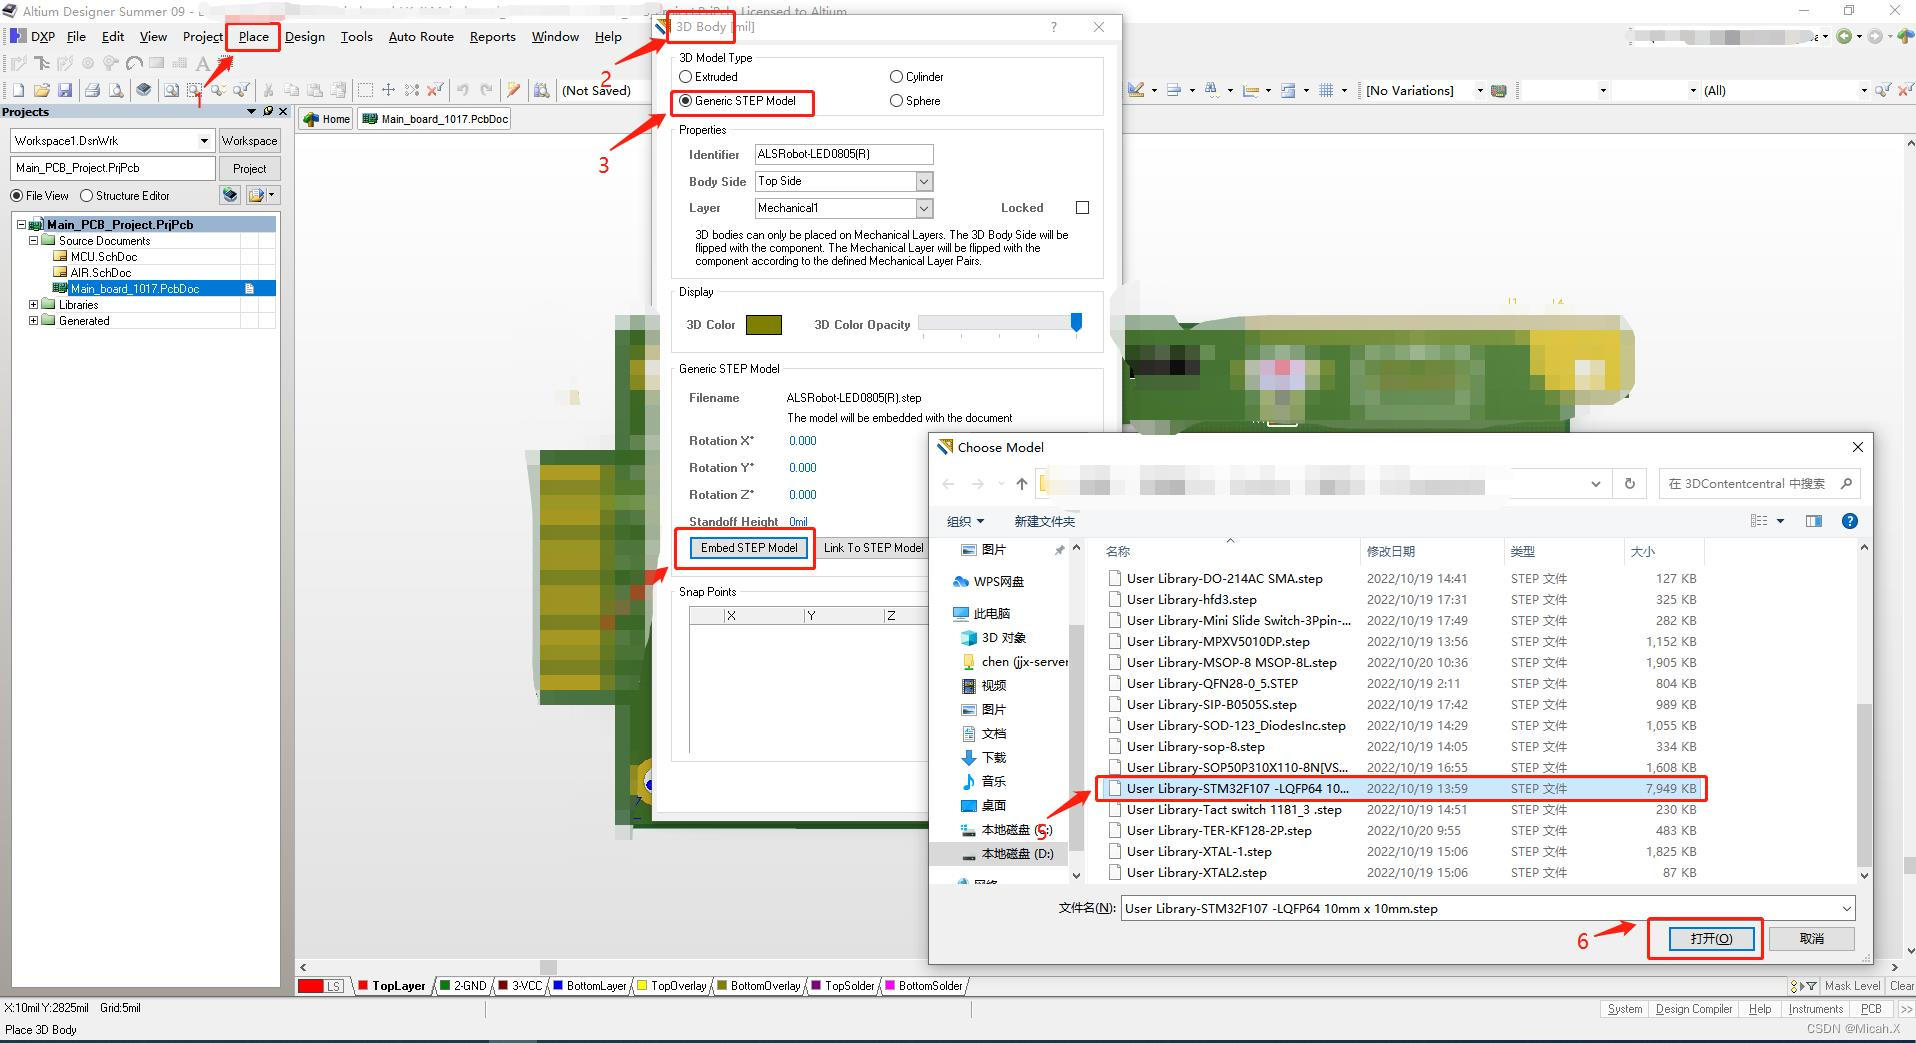Choose the Sphere model type option

tap(896, 101)
